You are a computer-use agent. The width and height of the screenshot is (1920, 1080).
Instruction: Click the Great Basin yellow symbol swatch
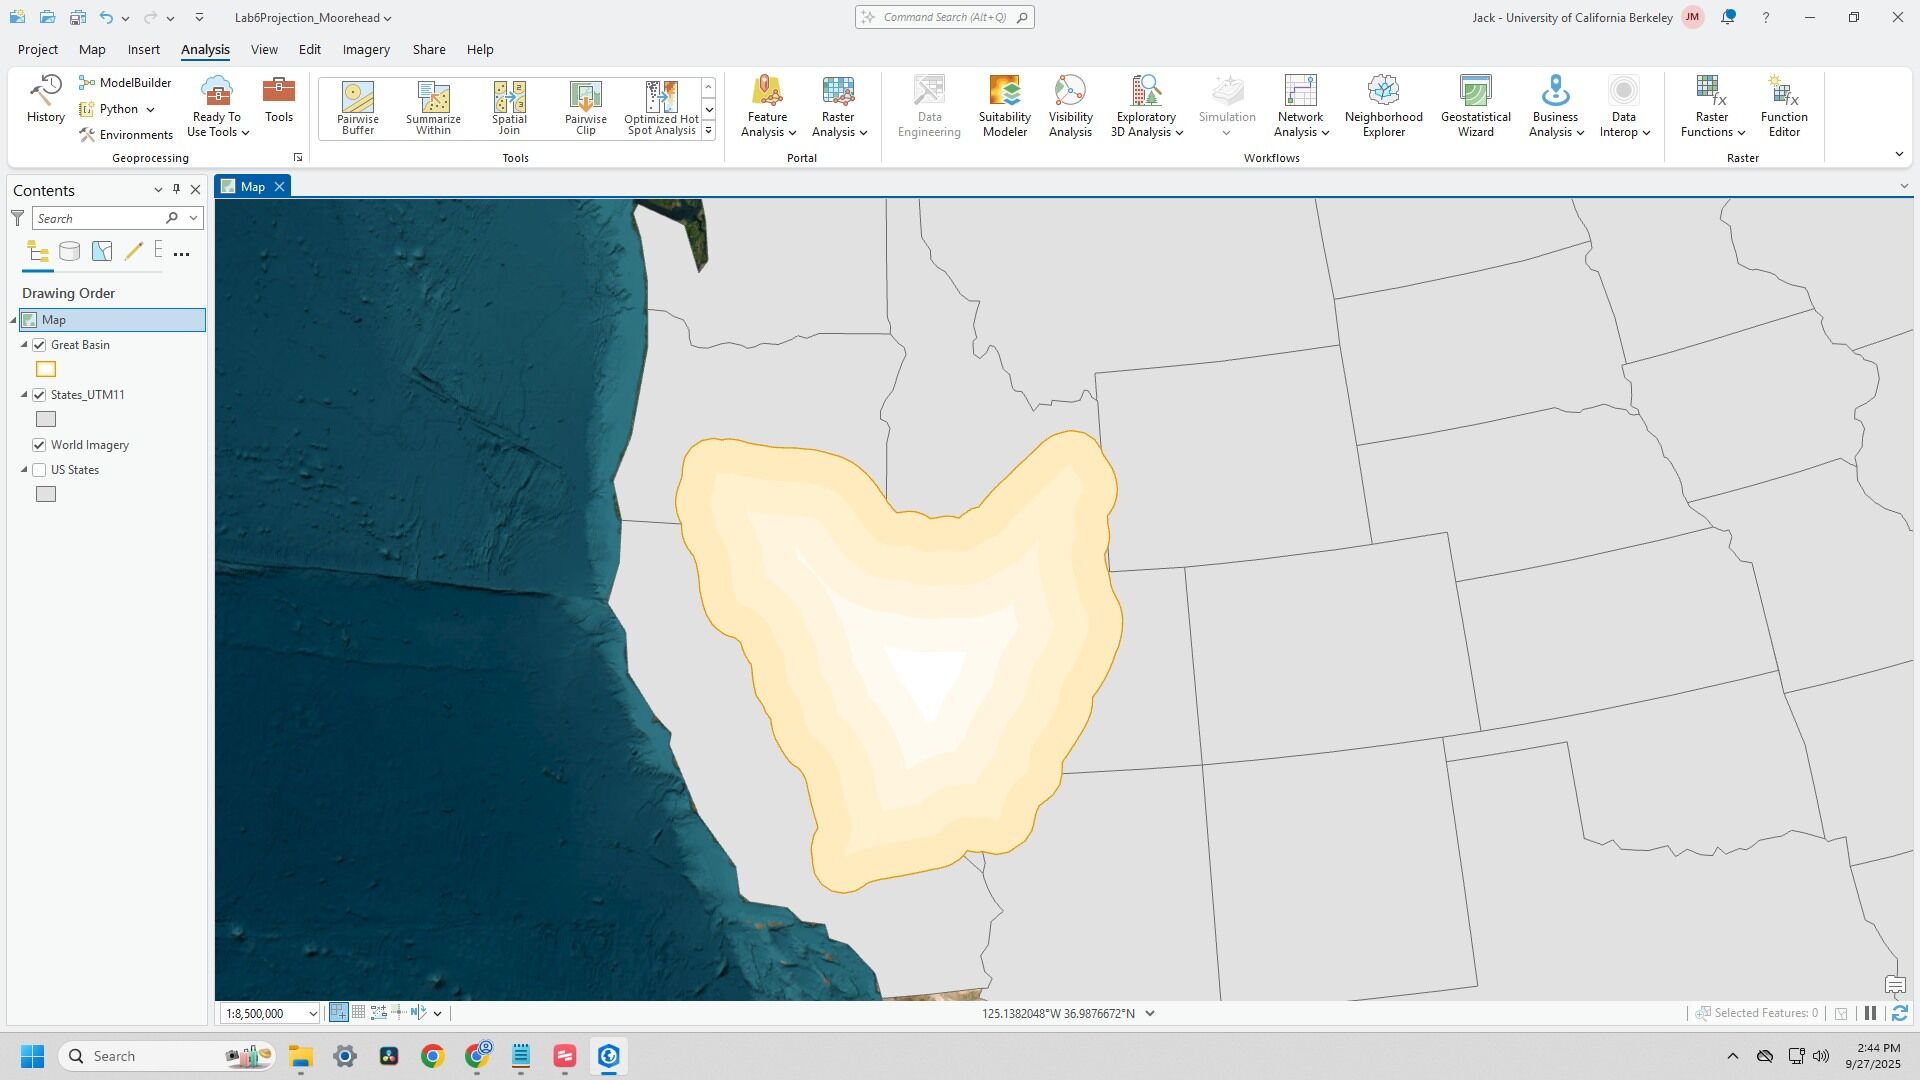46,369
